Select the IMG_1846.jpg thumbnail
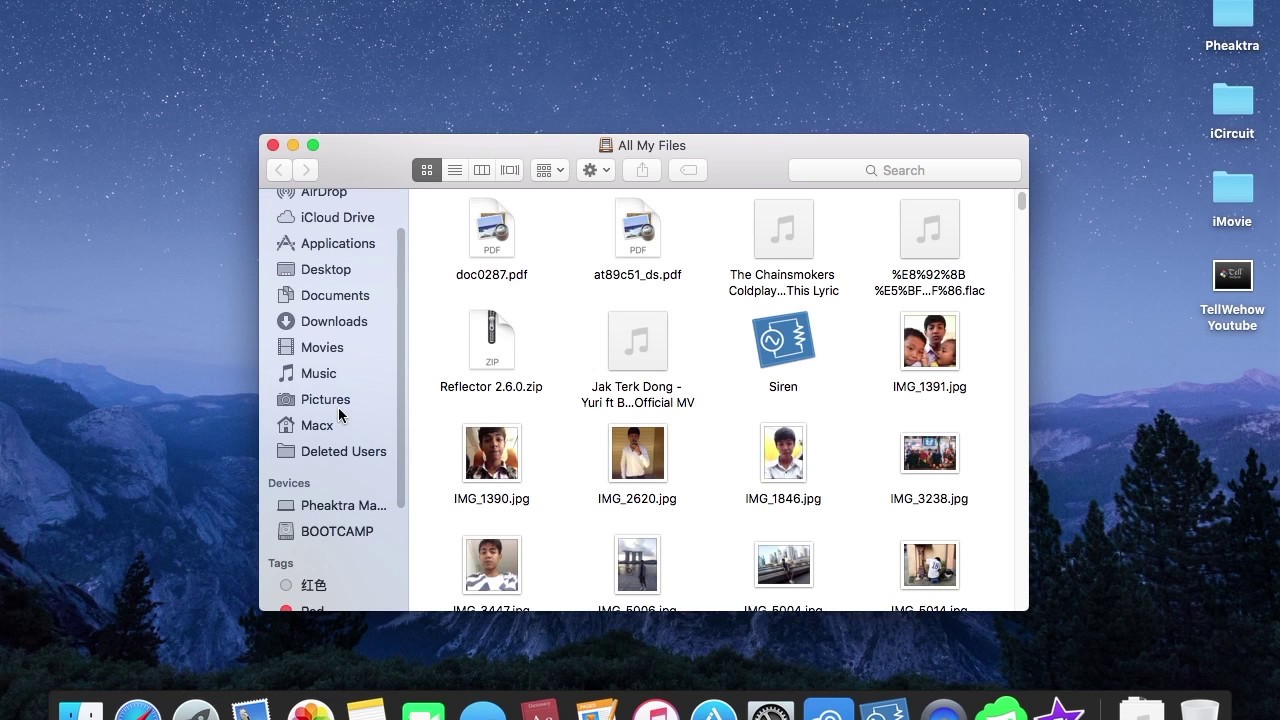Image resolution: width=1280 pixels, height=720 pixels. (783, 453)
